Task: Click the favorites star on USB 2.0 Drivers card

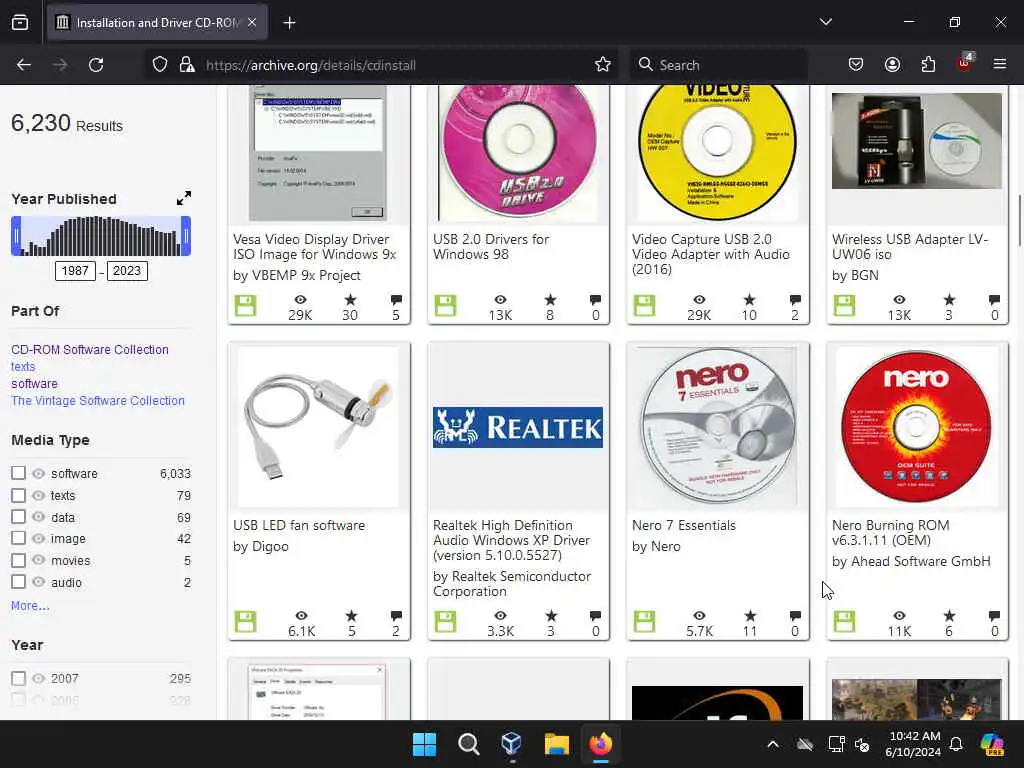Action: (550, 300)
